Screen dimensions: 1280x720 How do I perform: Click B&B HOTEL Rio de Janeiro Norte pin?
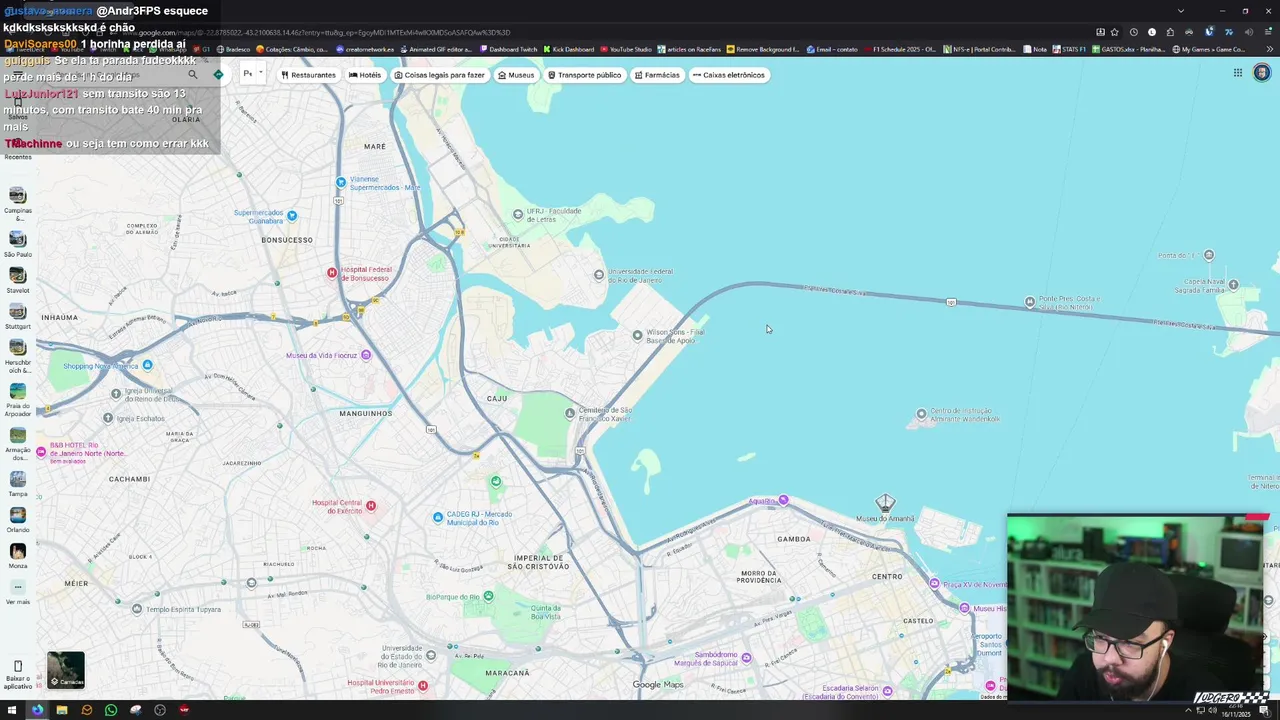[41, 452]
